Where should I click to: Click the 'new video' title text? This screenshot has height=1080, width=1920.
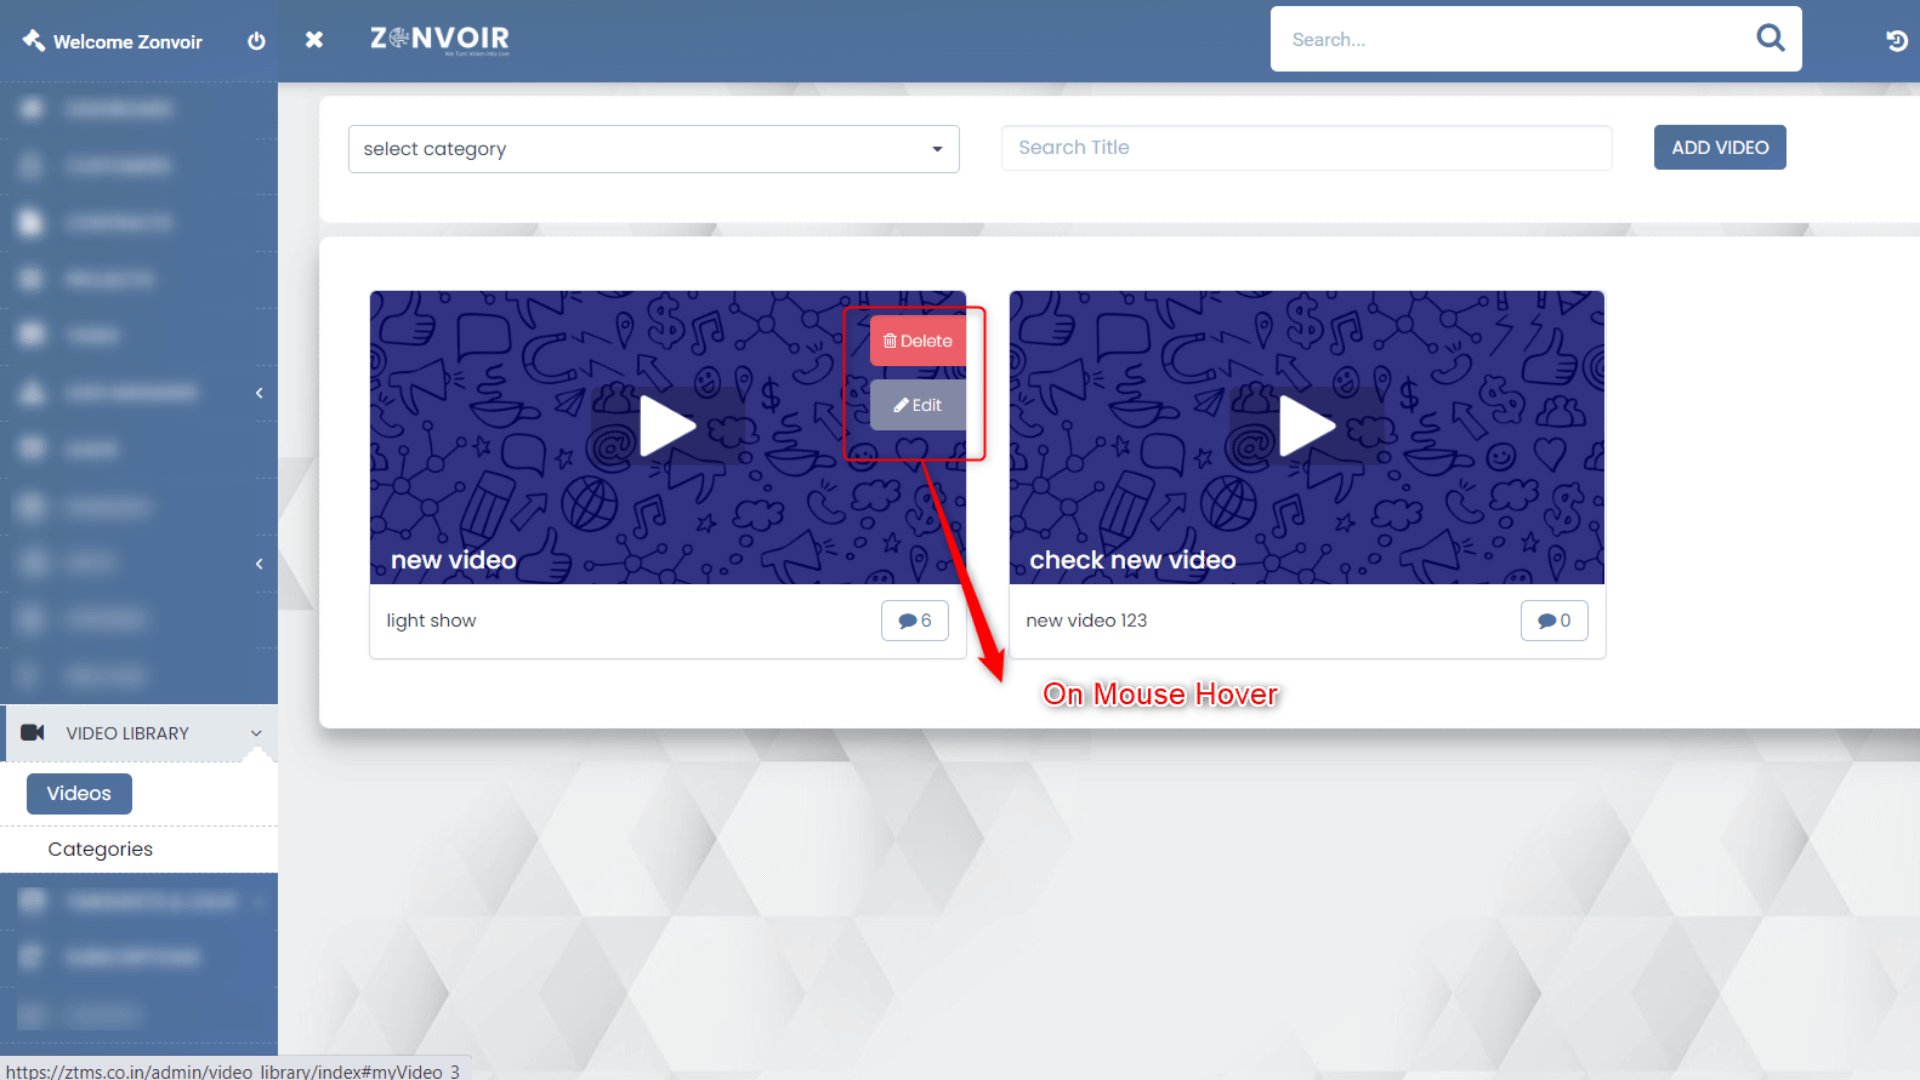453,560
